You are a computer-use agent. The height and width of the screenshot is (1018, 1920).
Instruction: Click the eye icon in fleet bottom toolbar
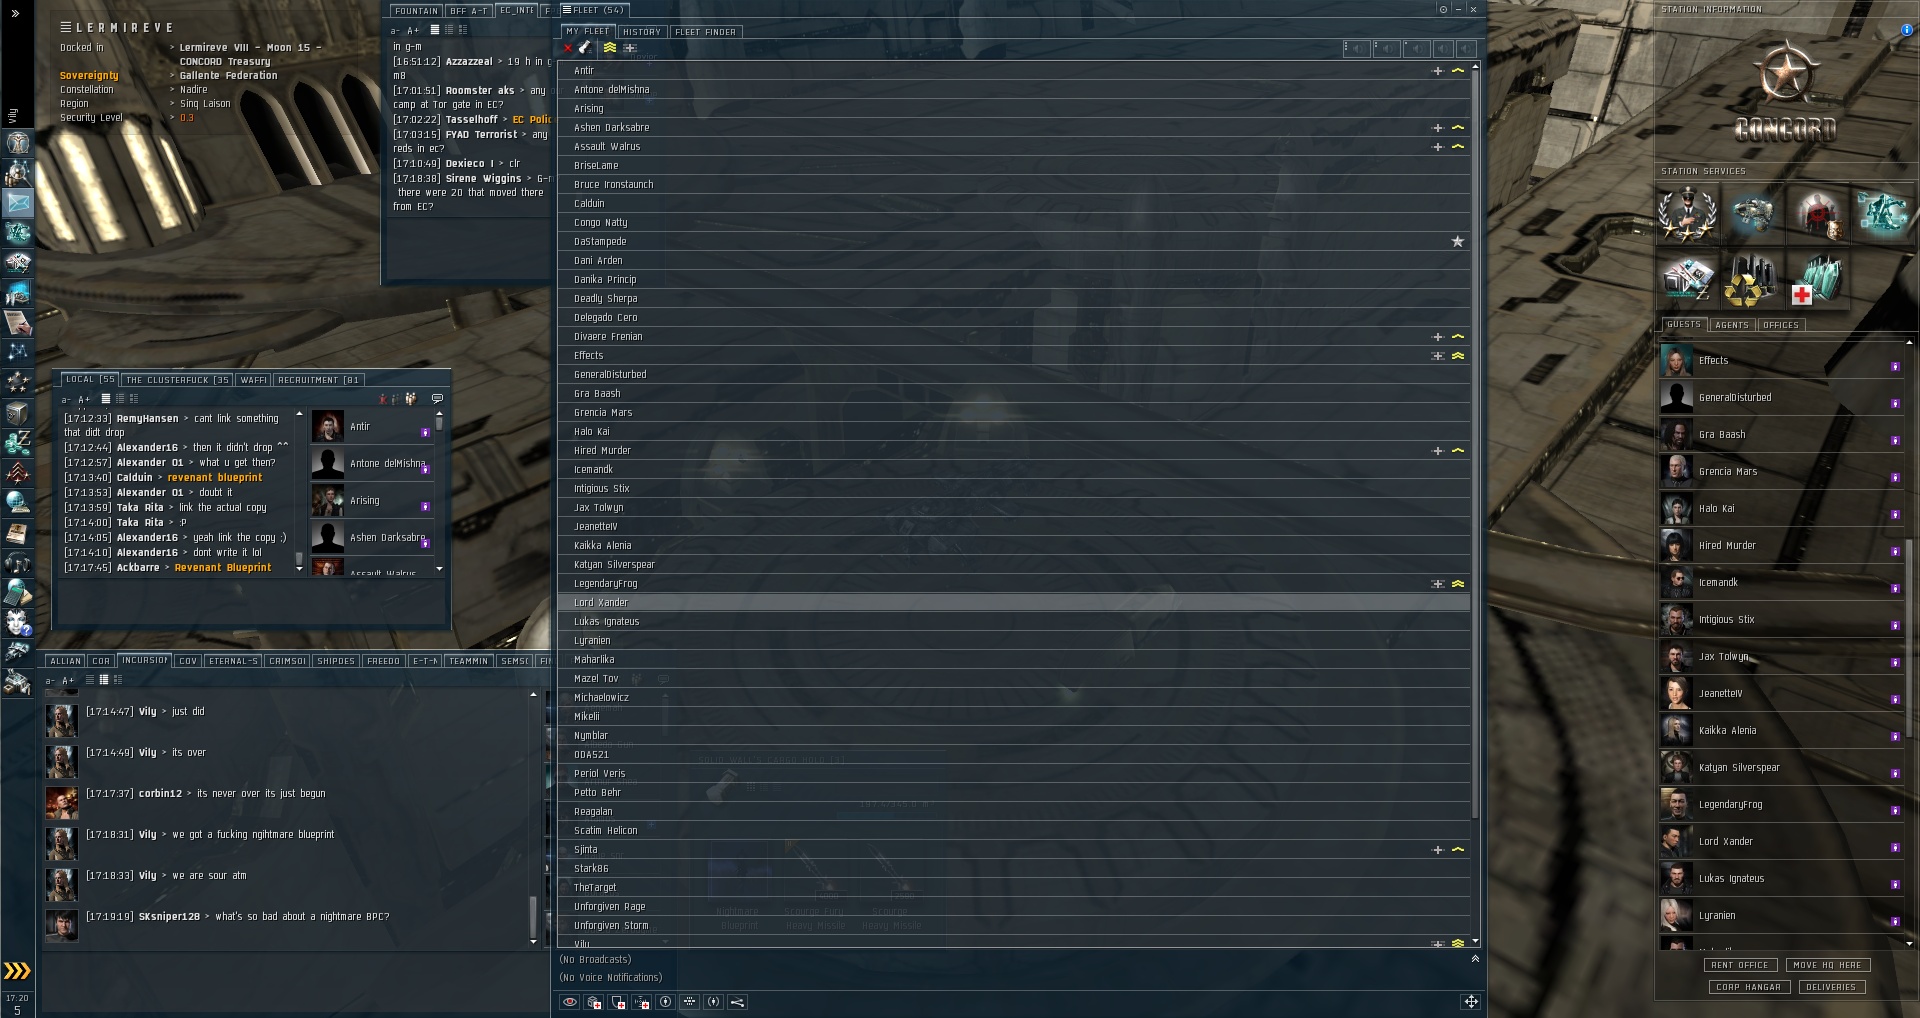pyautogui.click(x=570, y=1002)
